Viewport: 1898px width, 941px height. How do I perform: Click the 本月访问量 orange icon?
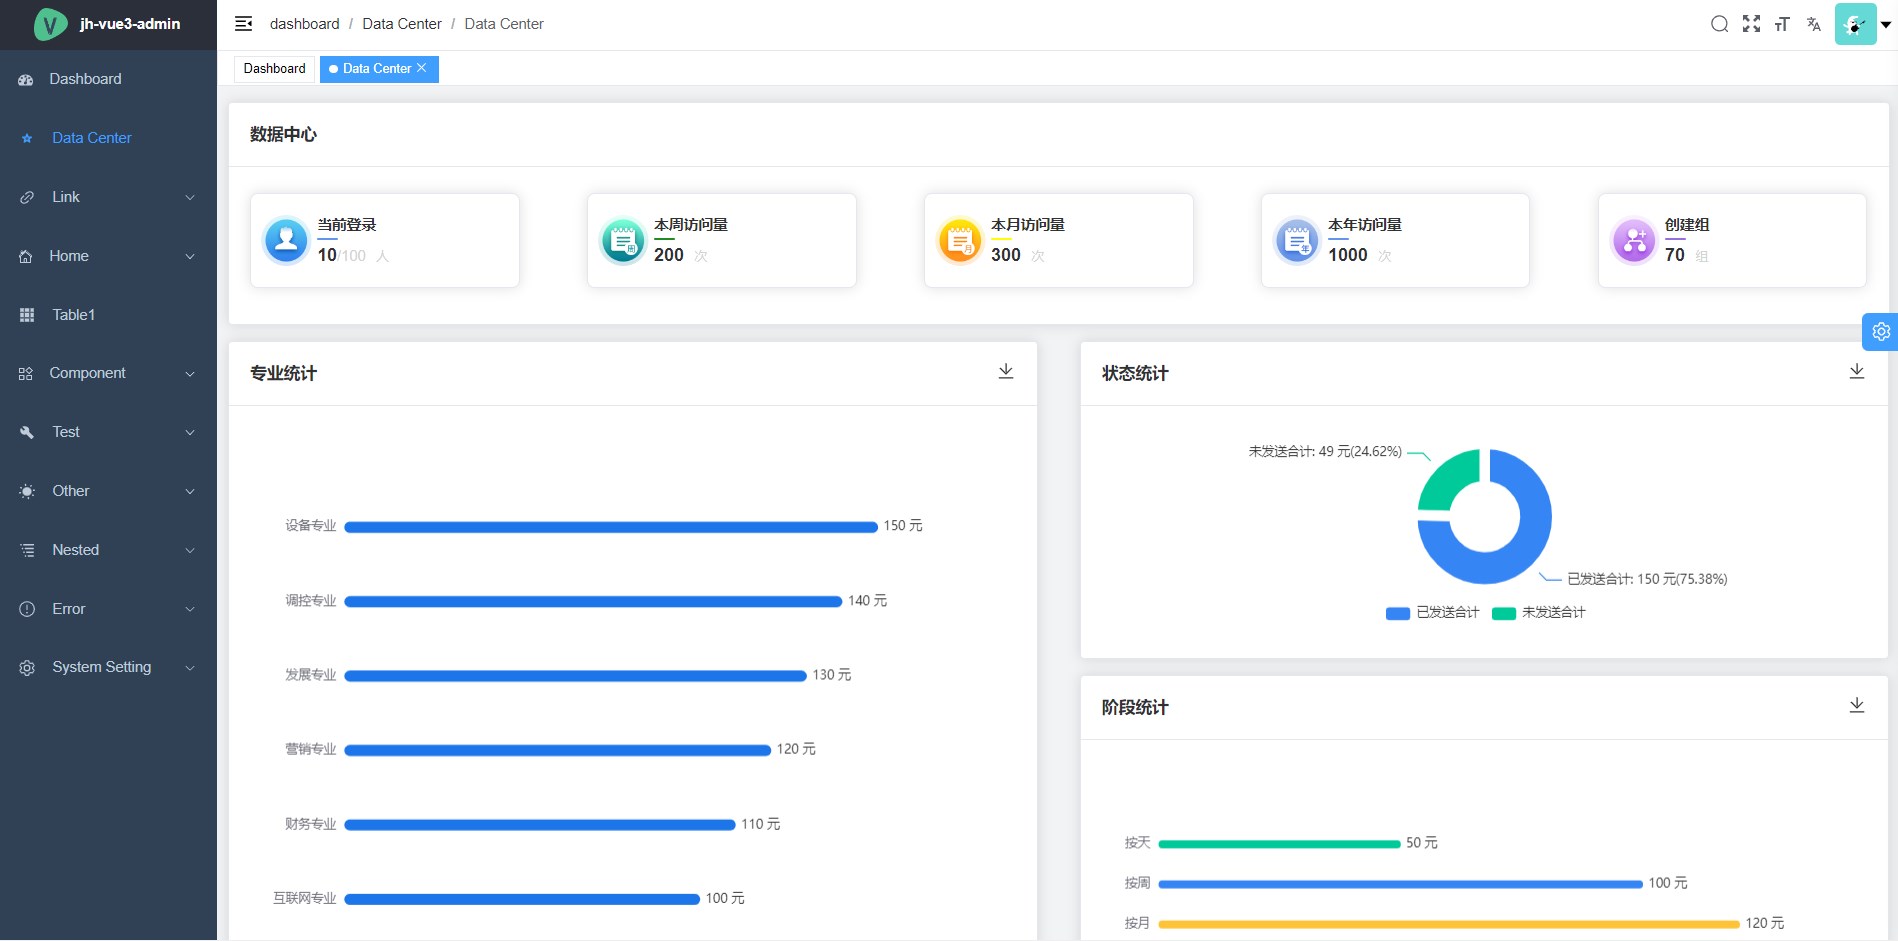pos(960,240)
